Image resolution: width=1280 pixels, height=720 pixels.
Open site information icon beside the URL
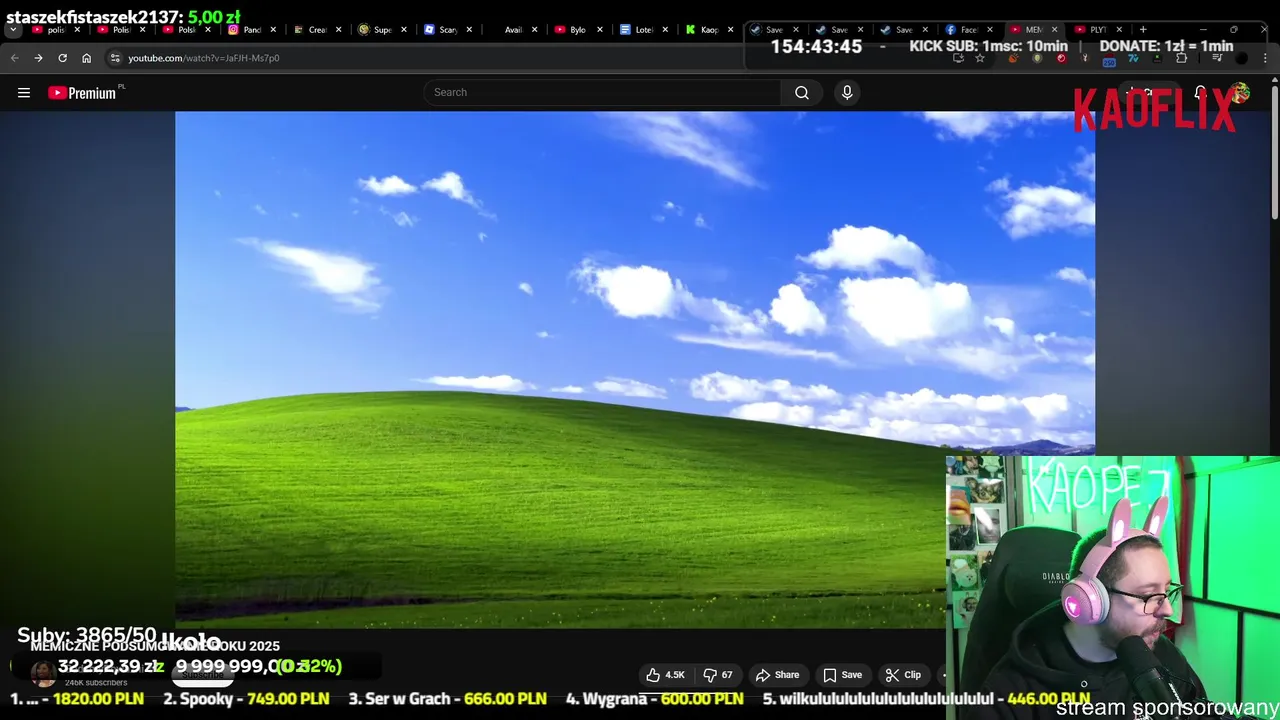(115, 58)
